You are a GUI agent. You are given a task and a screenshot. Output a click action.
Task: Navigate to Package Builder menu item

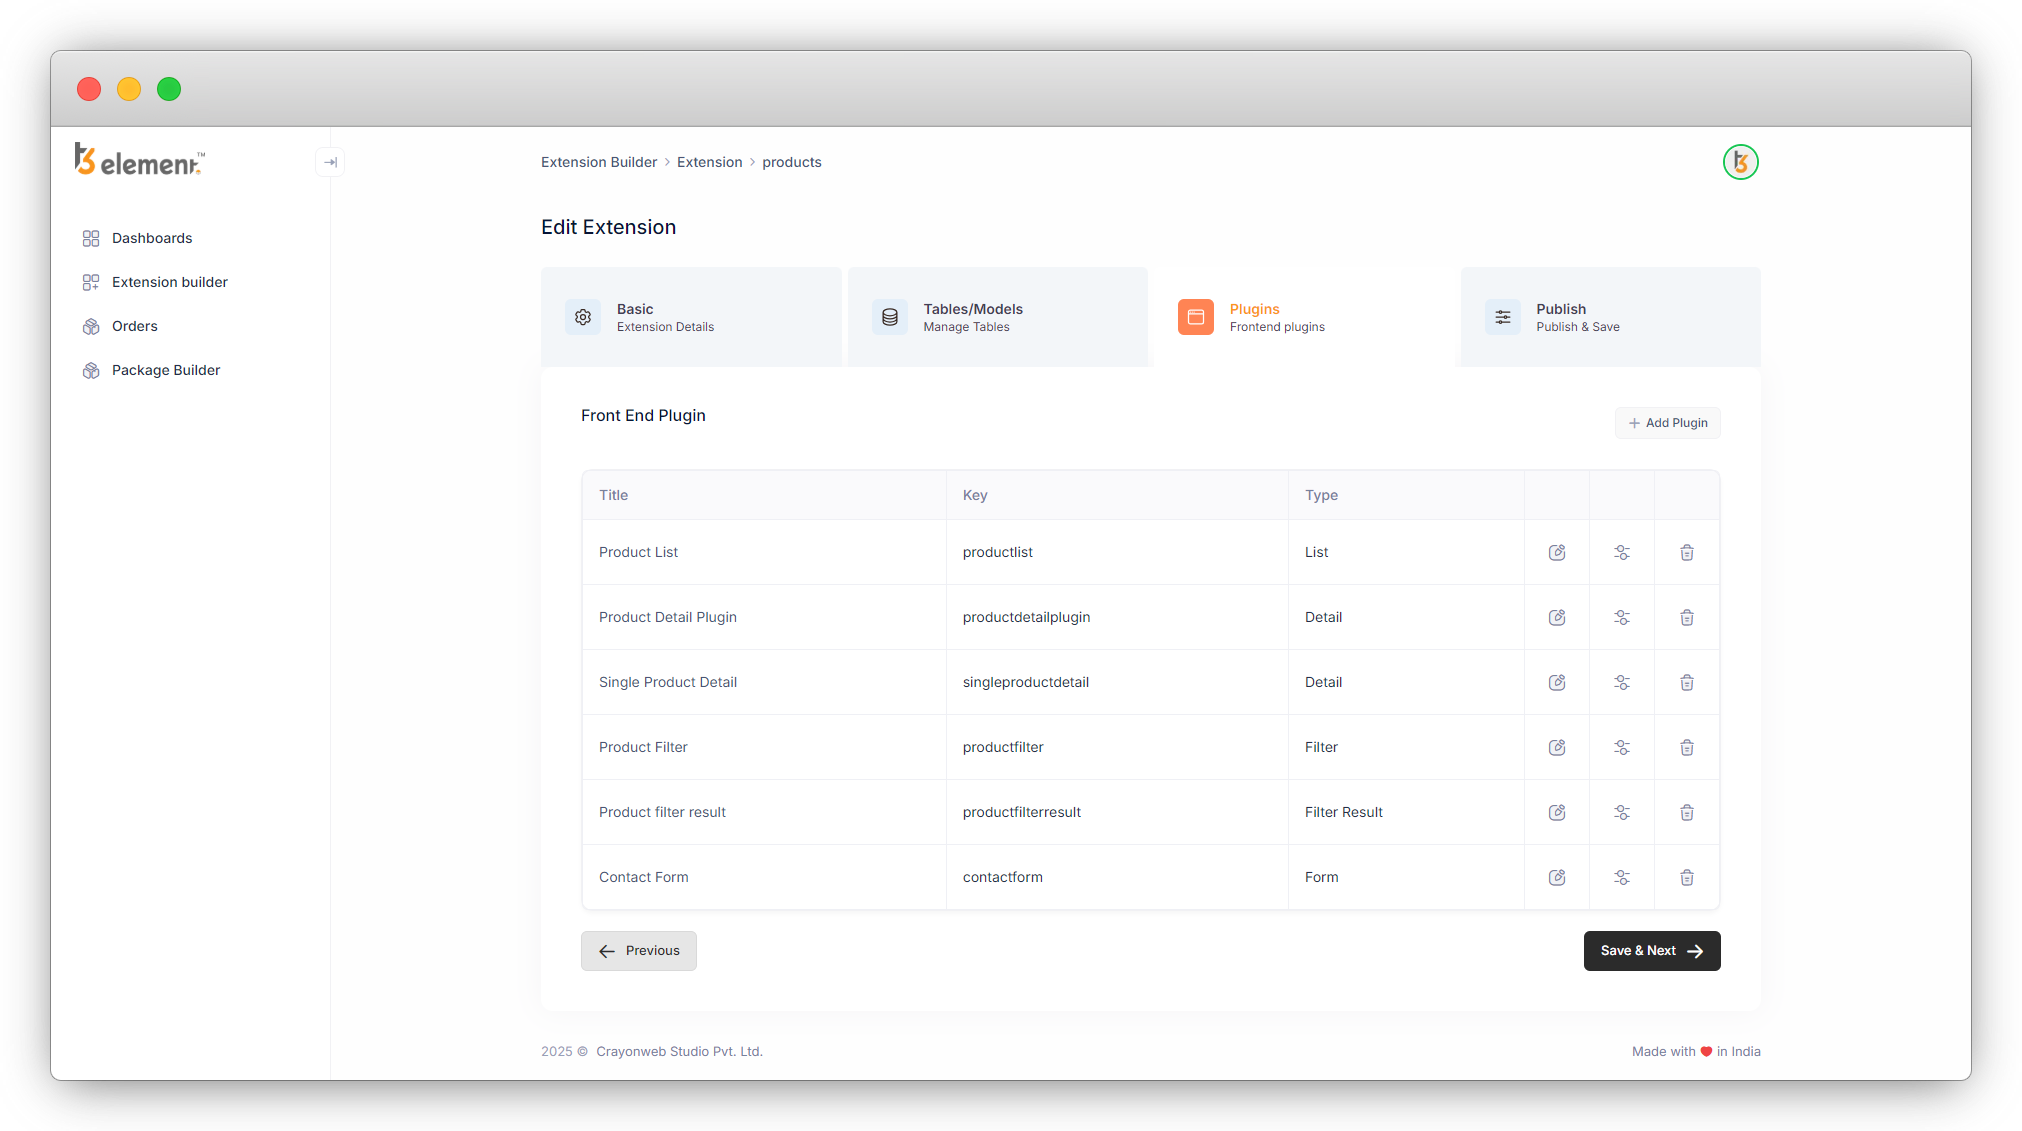pos(166,370)
